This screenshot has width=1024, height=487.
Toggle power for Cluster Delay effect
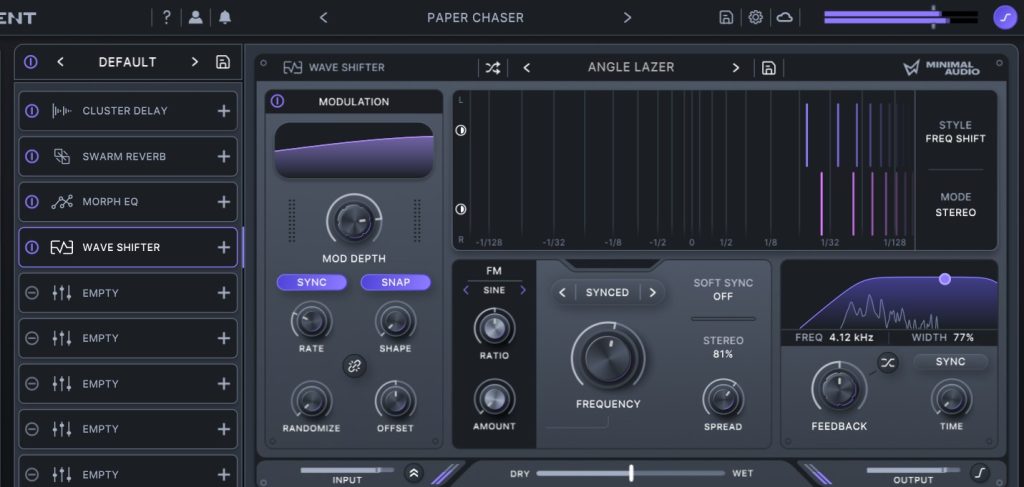click(x=32, y=111)
